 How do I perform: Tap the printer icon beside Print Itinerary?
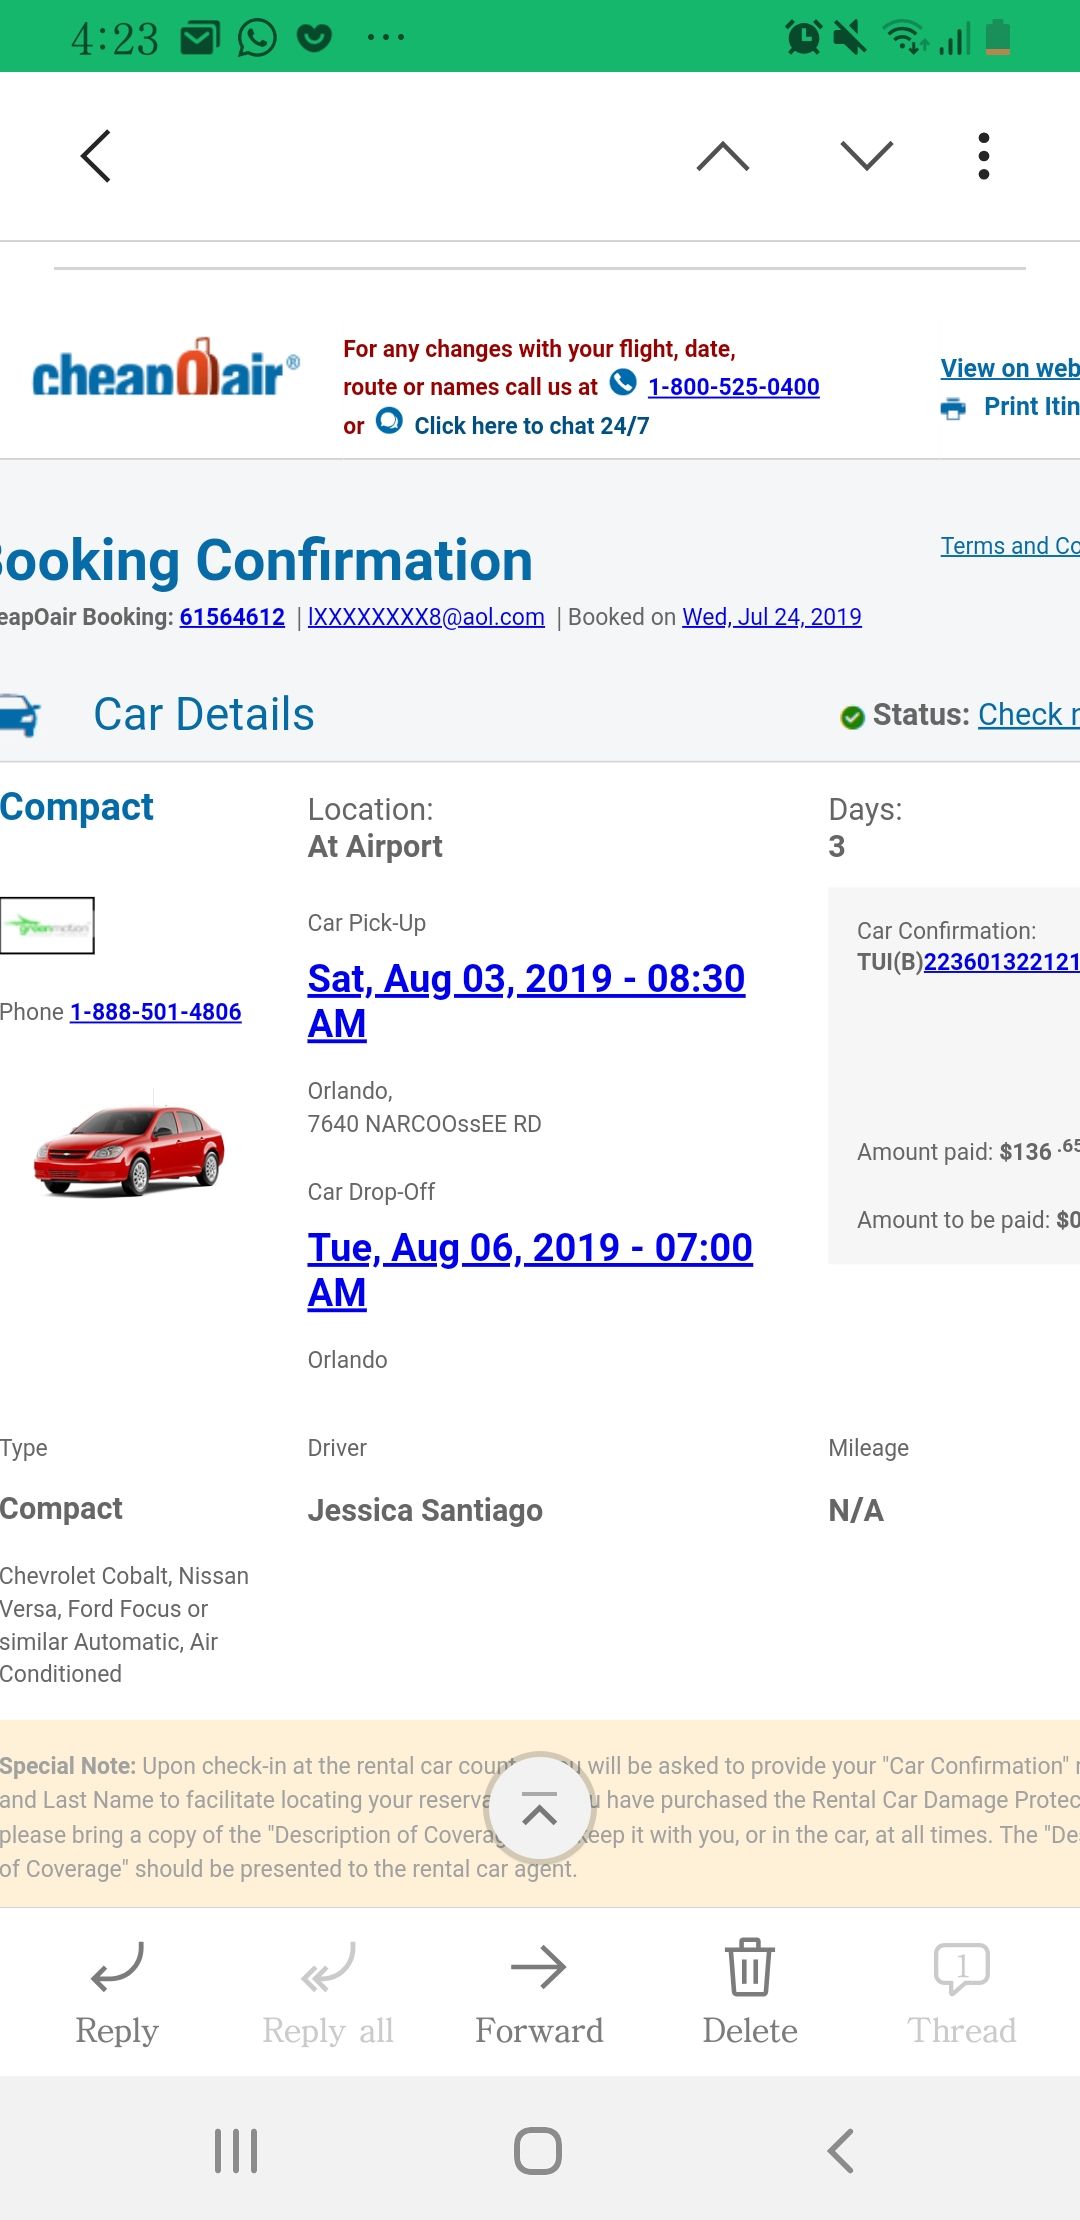954,408
